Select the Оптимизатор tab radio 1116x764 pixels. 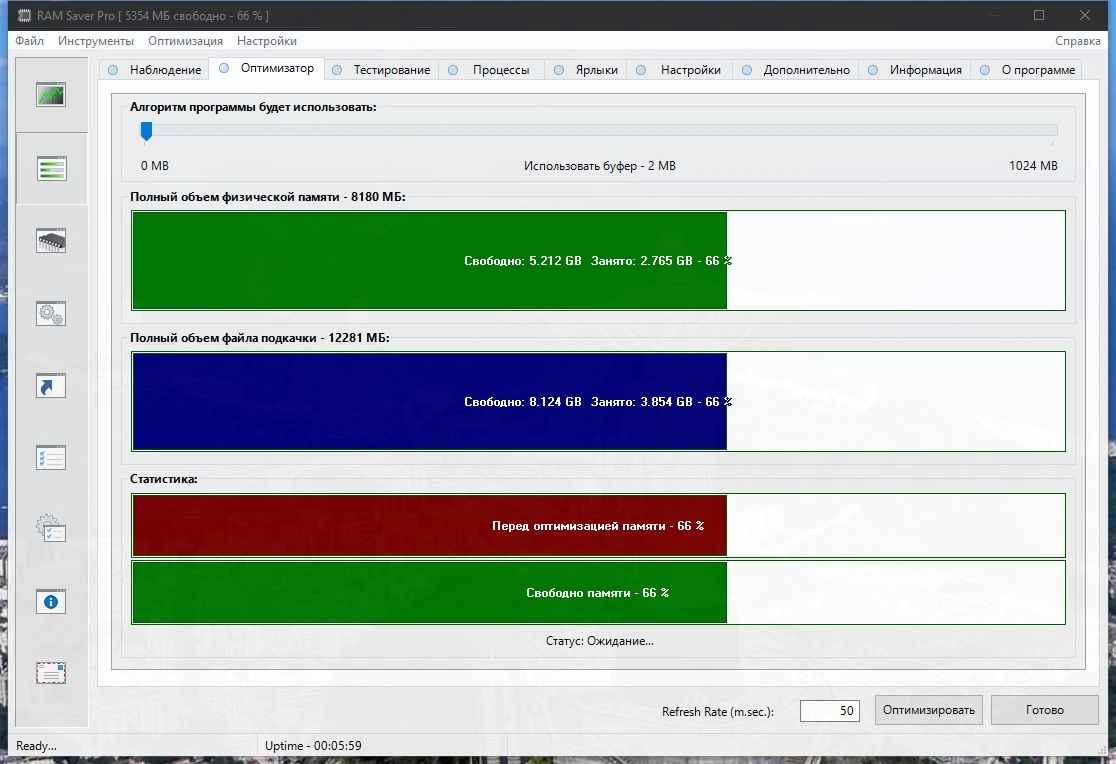pyautogui.click(x=224, y=68)
